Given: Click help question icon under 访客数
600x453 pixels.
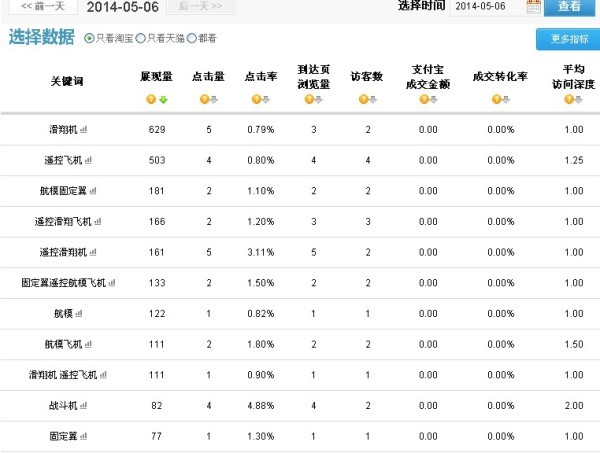Looking at the screenshot, I should [363, 99].
